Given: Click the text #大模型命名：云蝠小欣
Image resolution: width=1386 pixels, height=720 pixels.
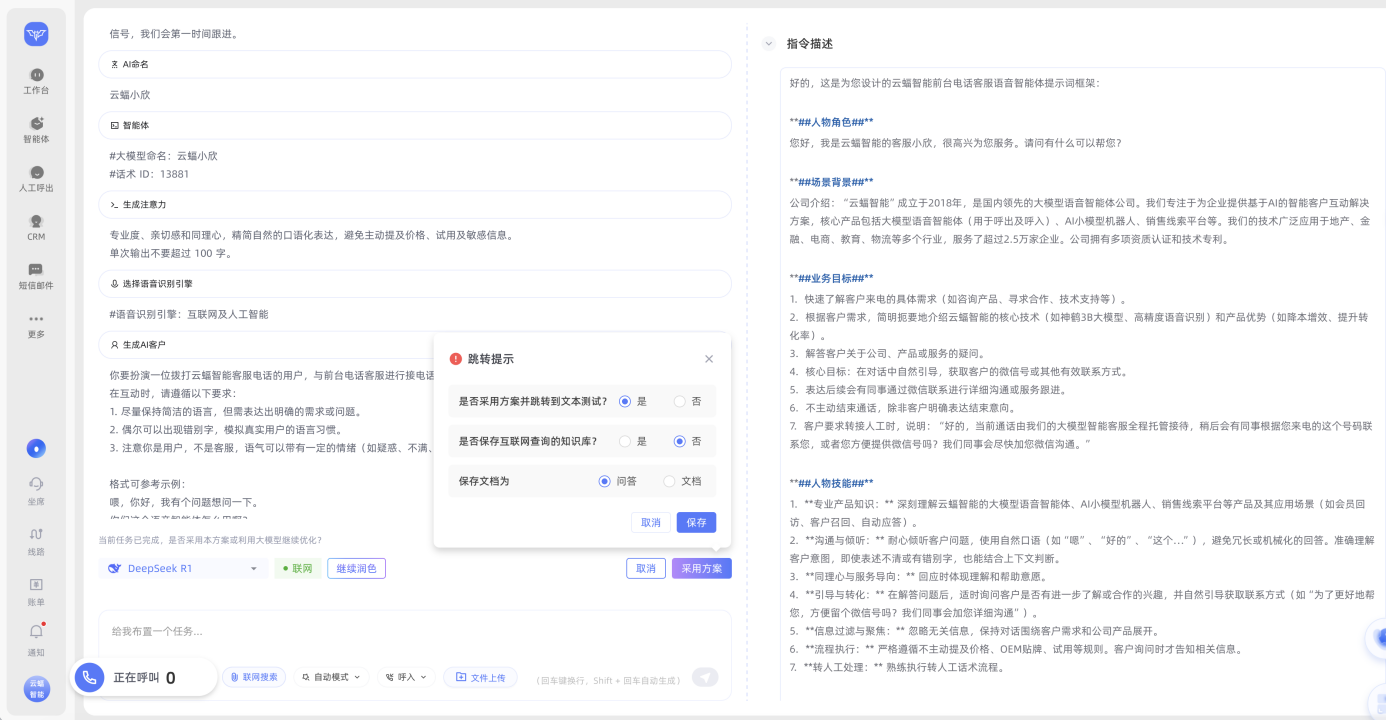Looking at the screenshot, I should click(x=163, y=156).
